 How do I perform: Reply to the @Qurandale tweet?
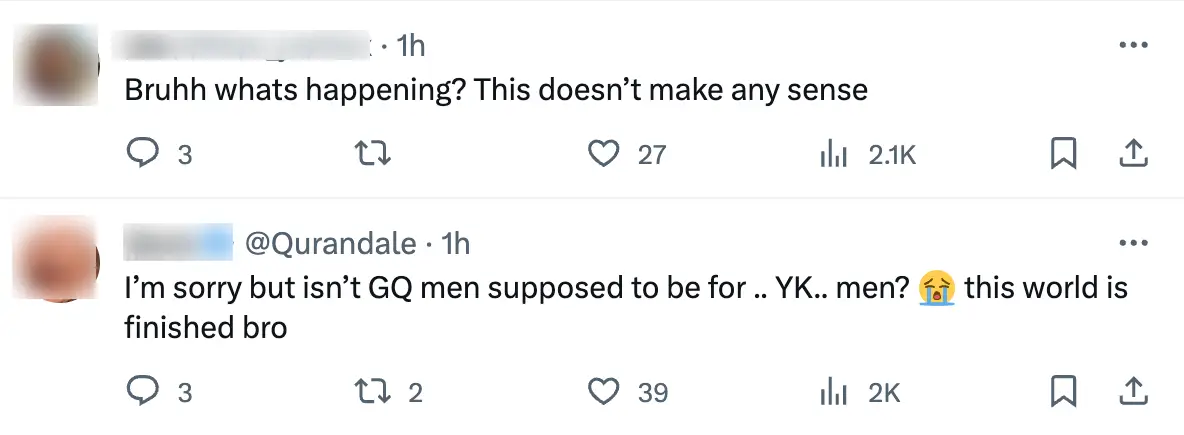click(145, 392)
